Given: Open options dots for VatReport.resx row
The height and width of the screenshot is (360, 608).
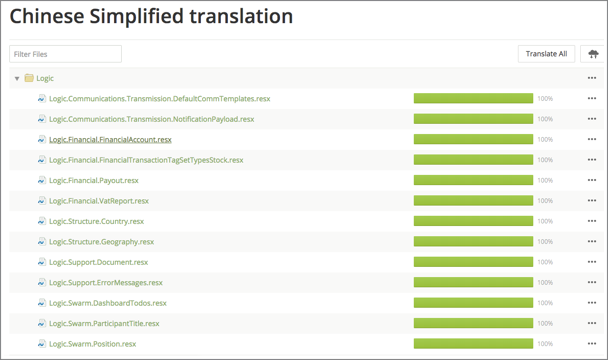Looking at the screenshot, I should [592, 201].
